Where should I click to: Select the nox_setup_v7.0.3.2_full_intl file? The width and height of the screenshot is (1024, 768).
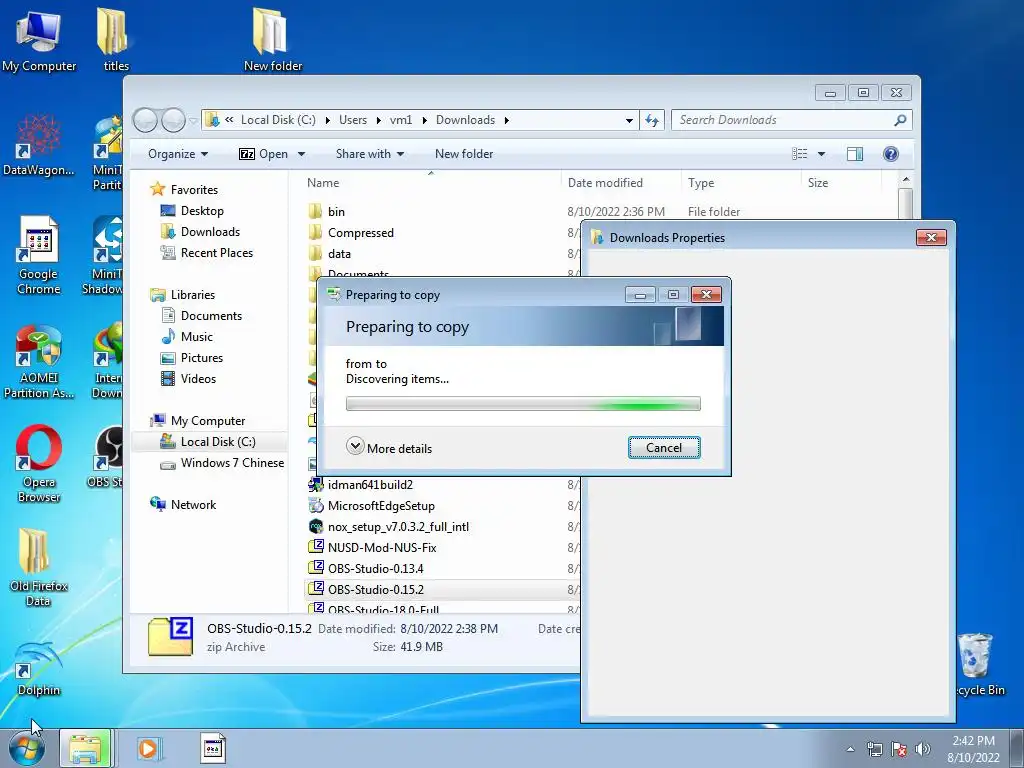point(389,526)
